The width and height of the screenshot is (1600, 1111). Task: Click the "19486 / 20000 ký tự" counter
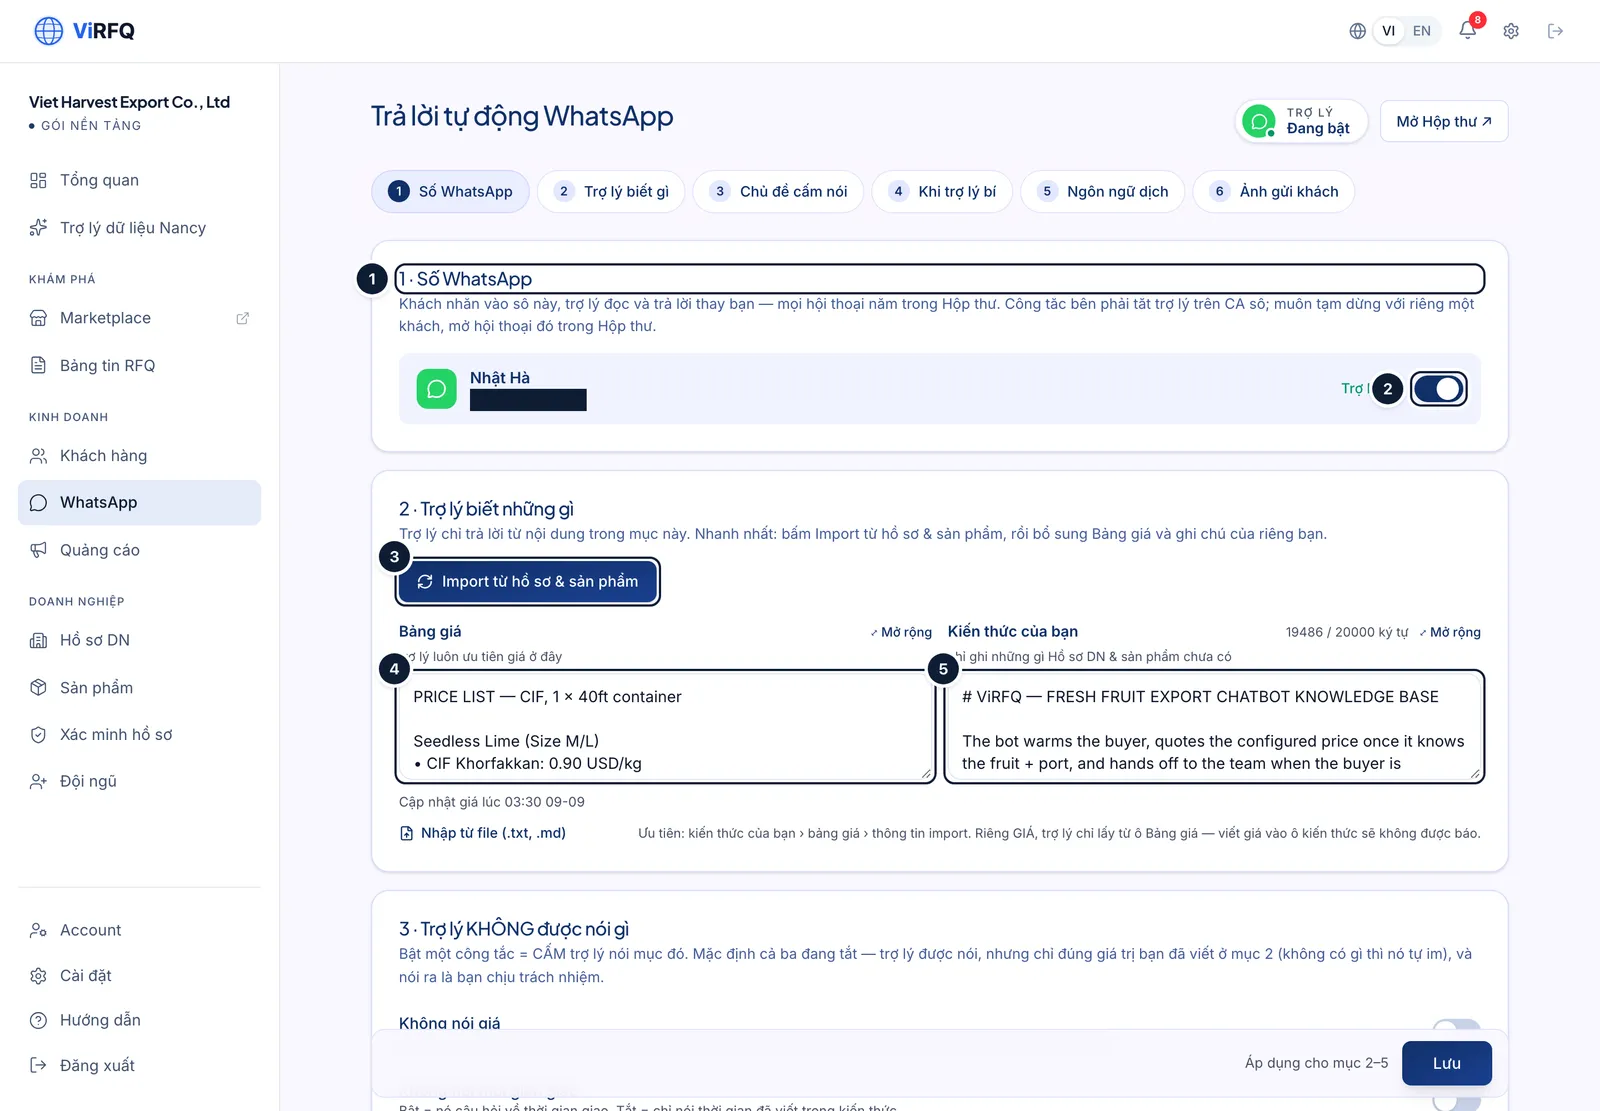click(x=1347, y=632)
